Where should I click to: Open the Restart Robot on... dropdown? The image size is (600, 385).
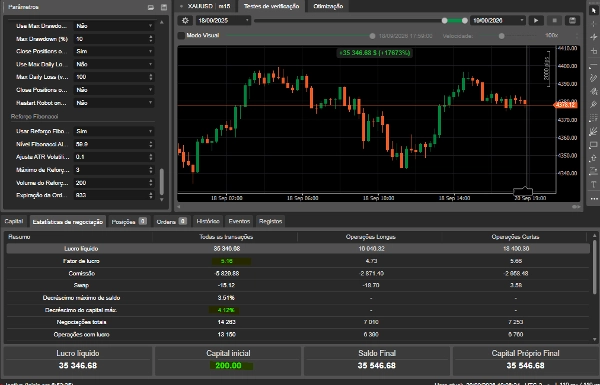pos(114,103)
